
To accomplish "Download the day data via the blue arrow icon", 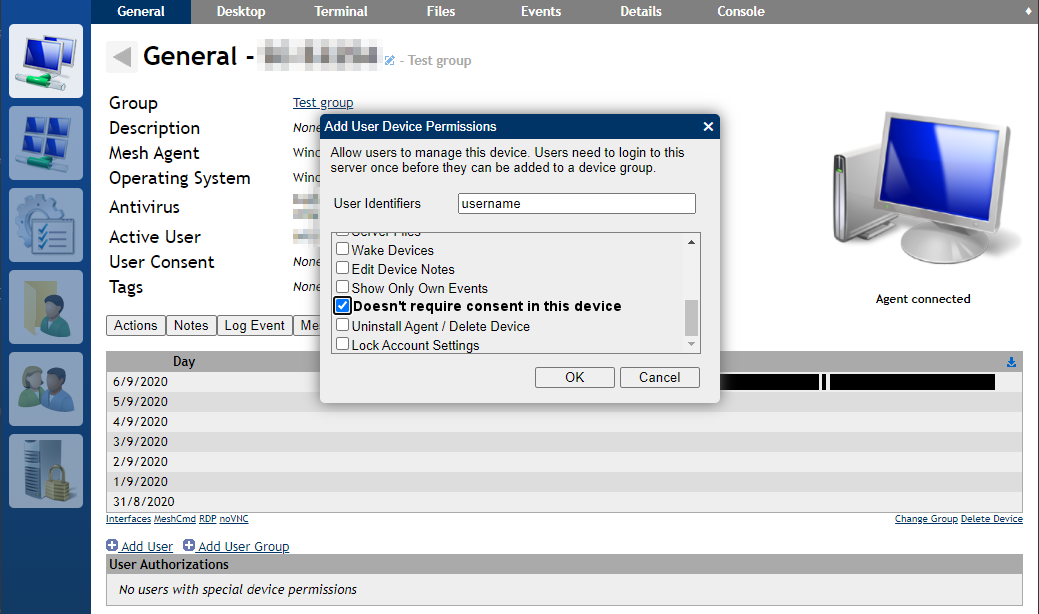I will (1011, 361).
